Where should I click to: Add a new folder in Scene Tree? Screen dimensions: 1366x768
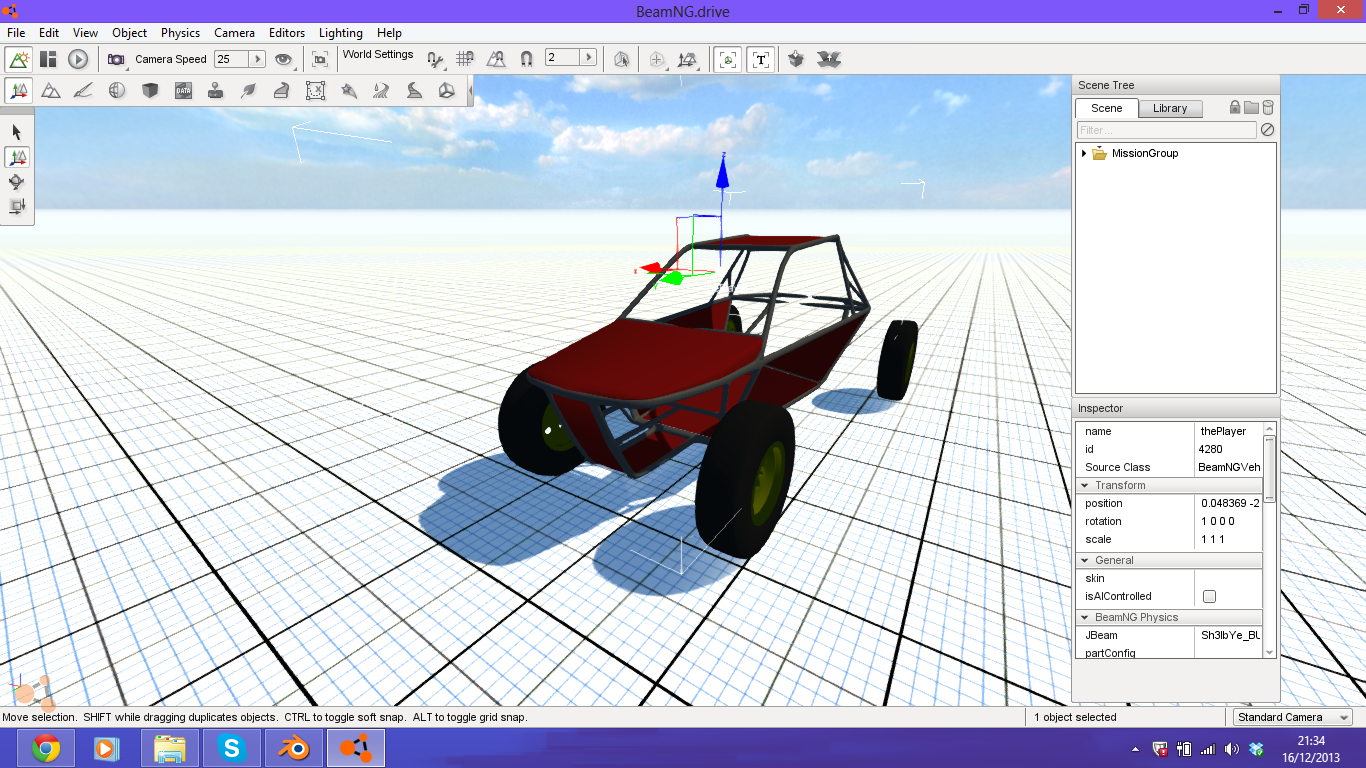point(1252,108)
